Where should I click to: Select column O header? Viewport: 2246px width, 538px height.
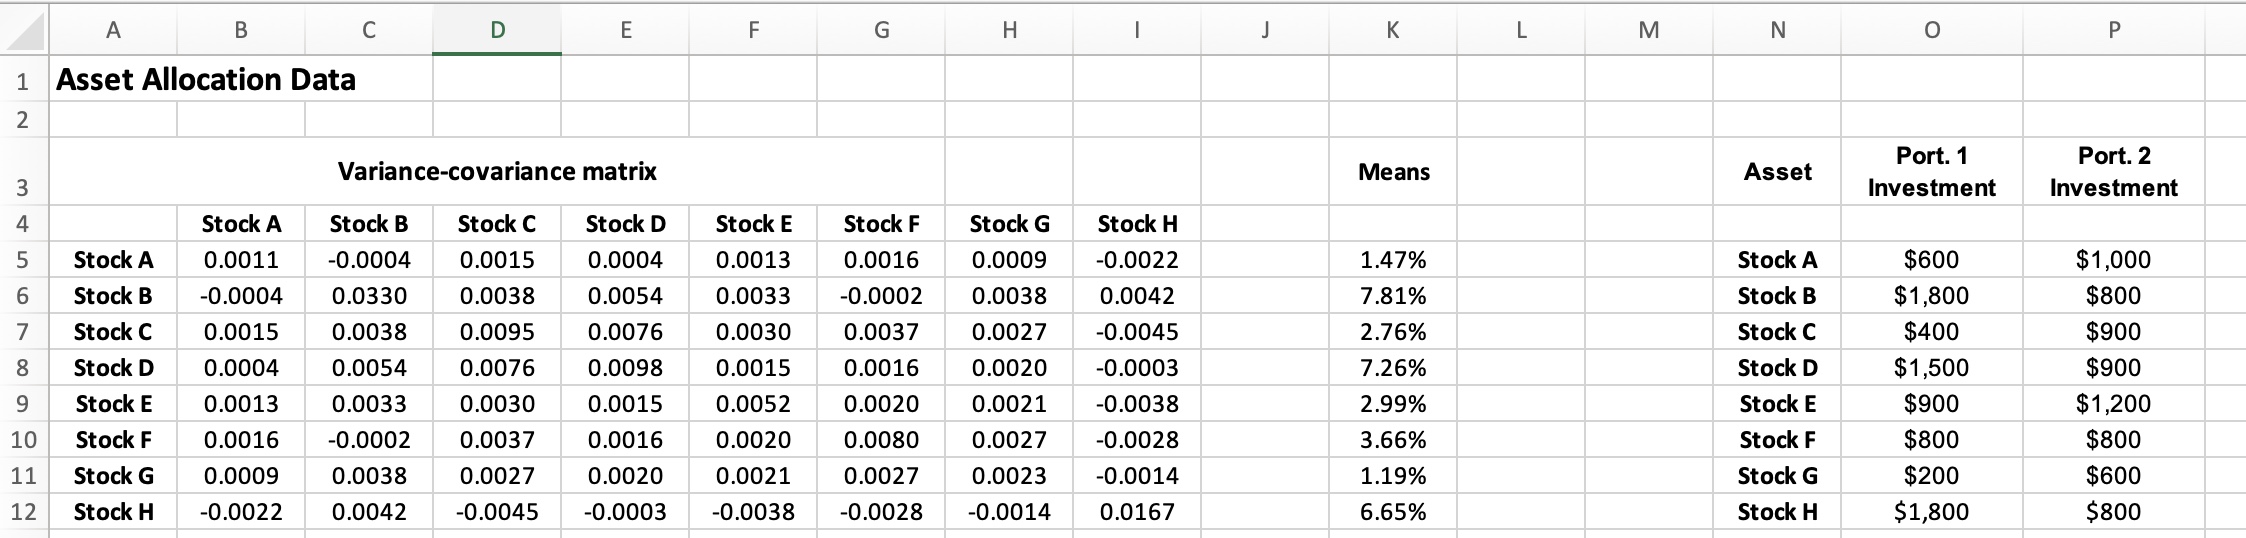click(1932, 30)
